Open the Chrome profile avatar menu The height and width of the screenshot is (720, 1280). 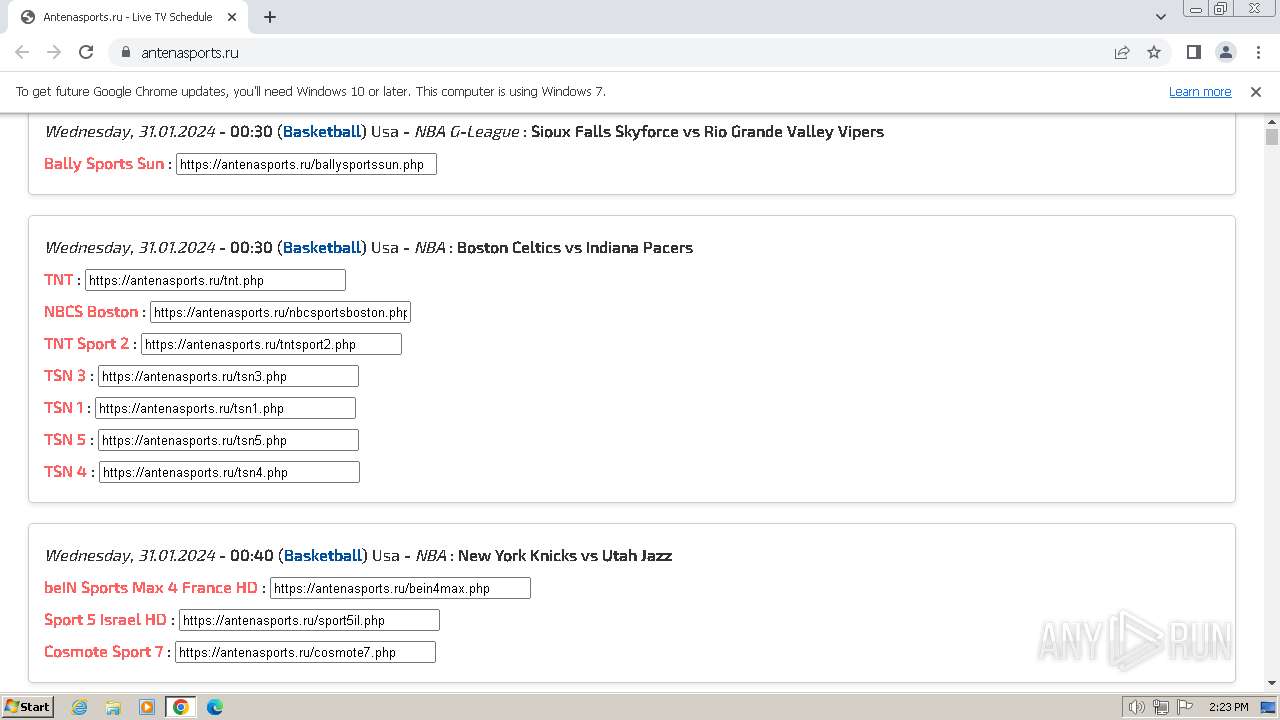point(1225,52)
